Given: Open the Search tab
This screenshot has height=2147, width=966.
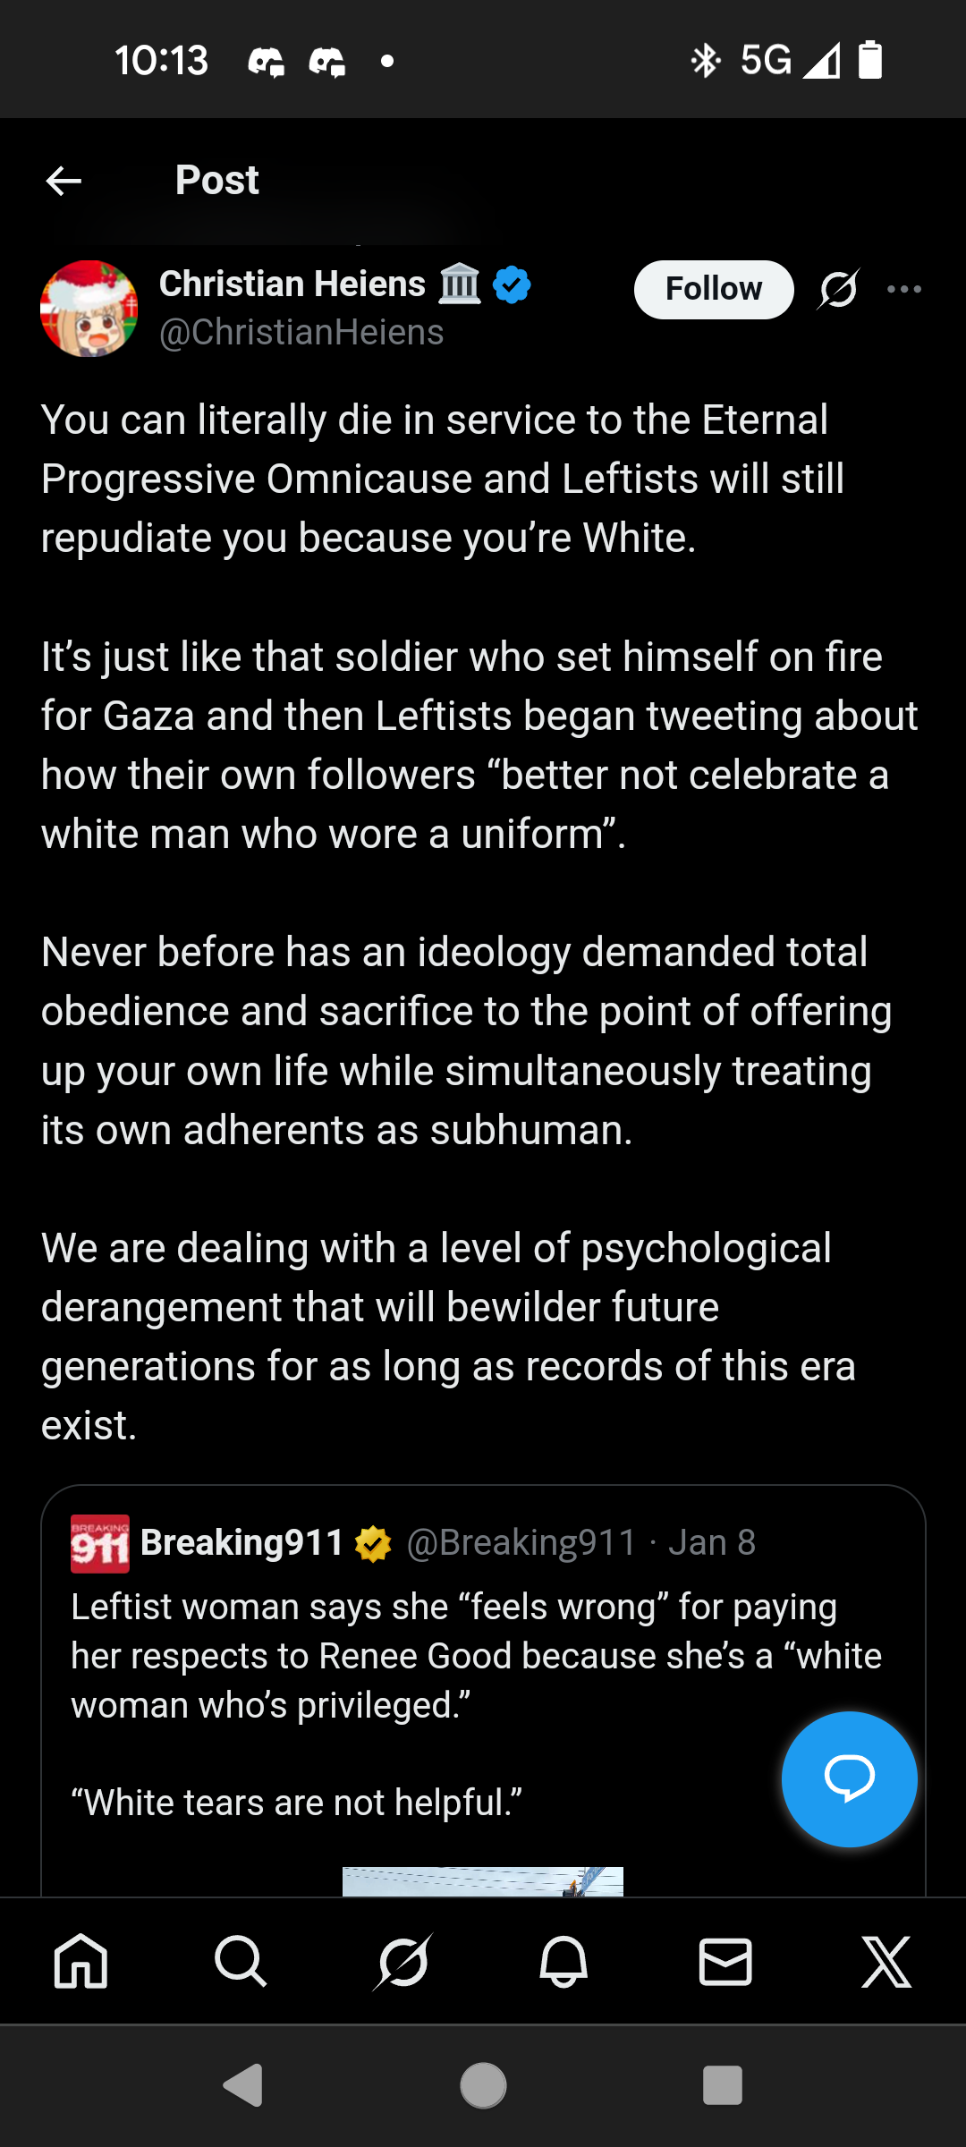Looking at the screenshot, I should pyautogui.click(x=240, y=1961).
